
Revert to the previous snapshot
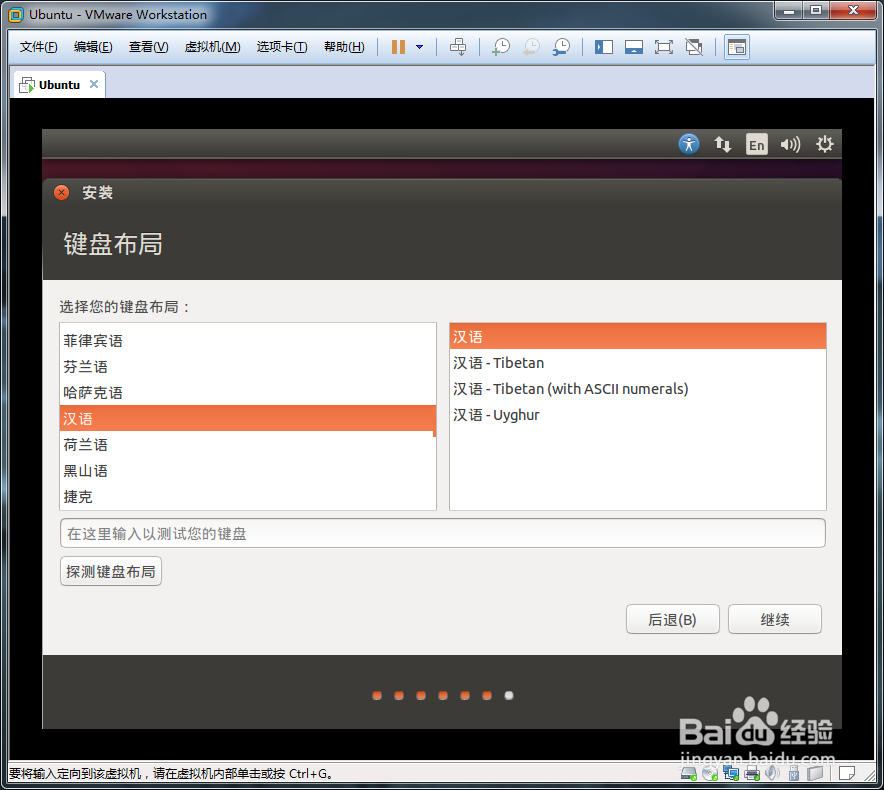click(x=531, y=47)
